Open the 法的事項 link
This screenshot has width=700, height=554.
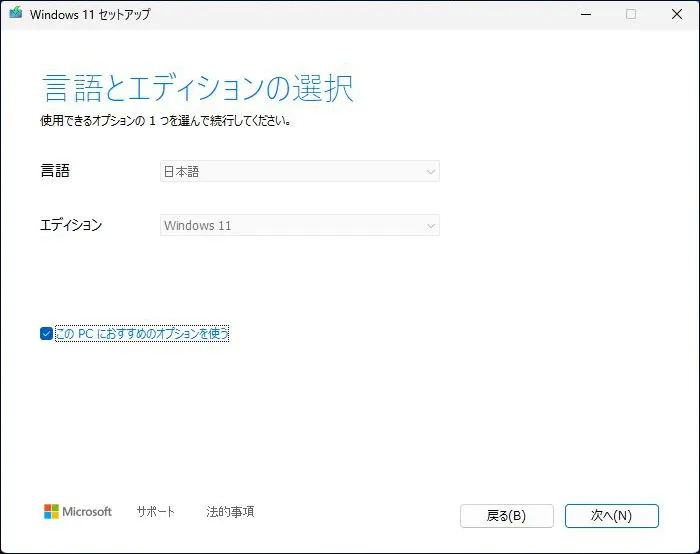[x=230, y=512]
